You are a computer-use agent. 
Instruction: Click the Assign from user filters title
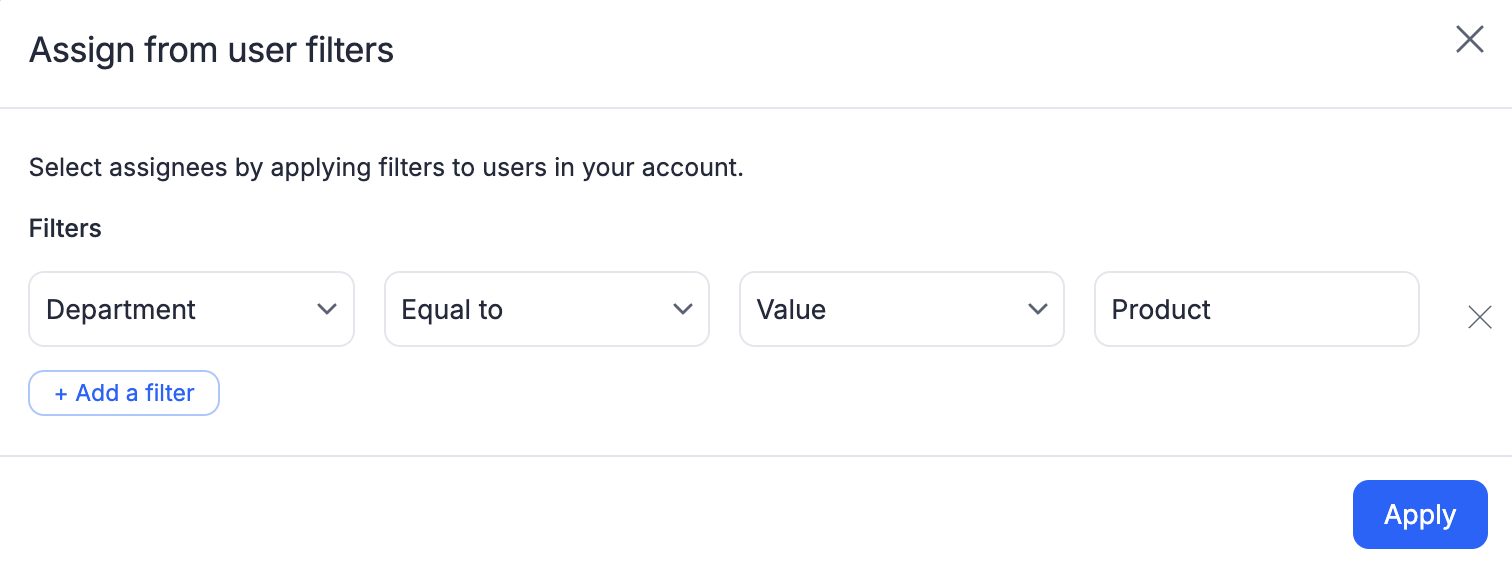pos(211,49)
